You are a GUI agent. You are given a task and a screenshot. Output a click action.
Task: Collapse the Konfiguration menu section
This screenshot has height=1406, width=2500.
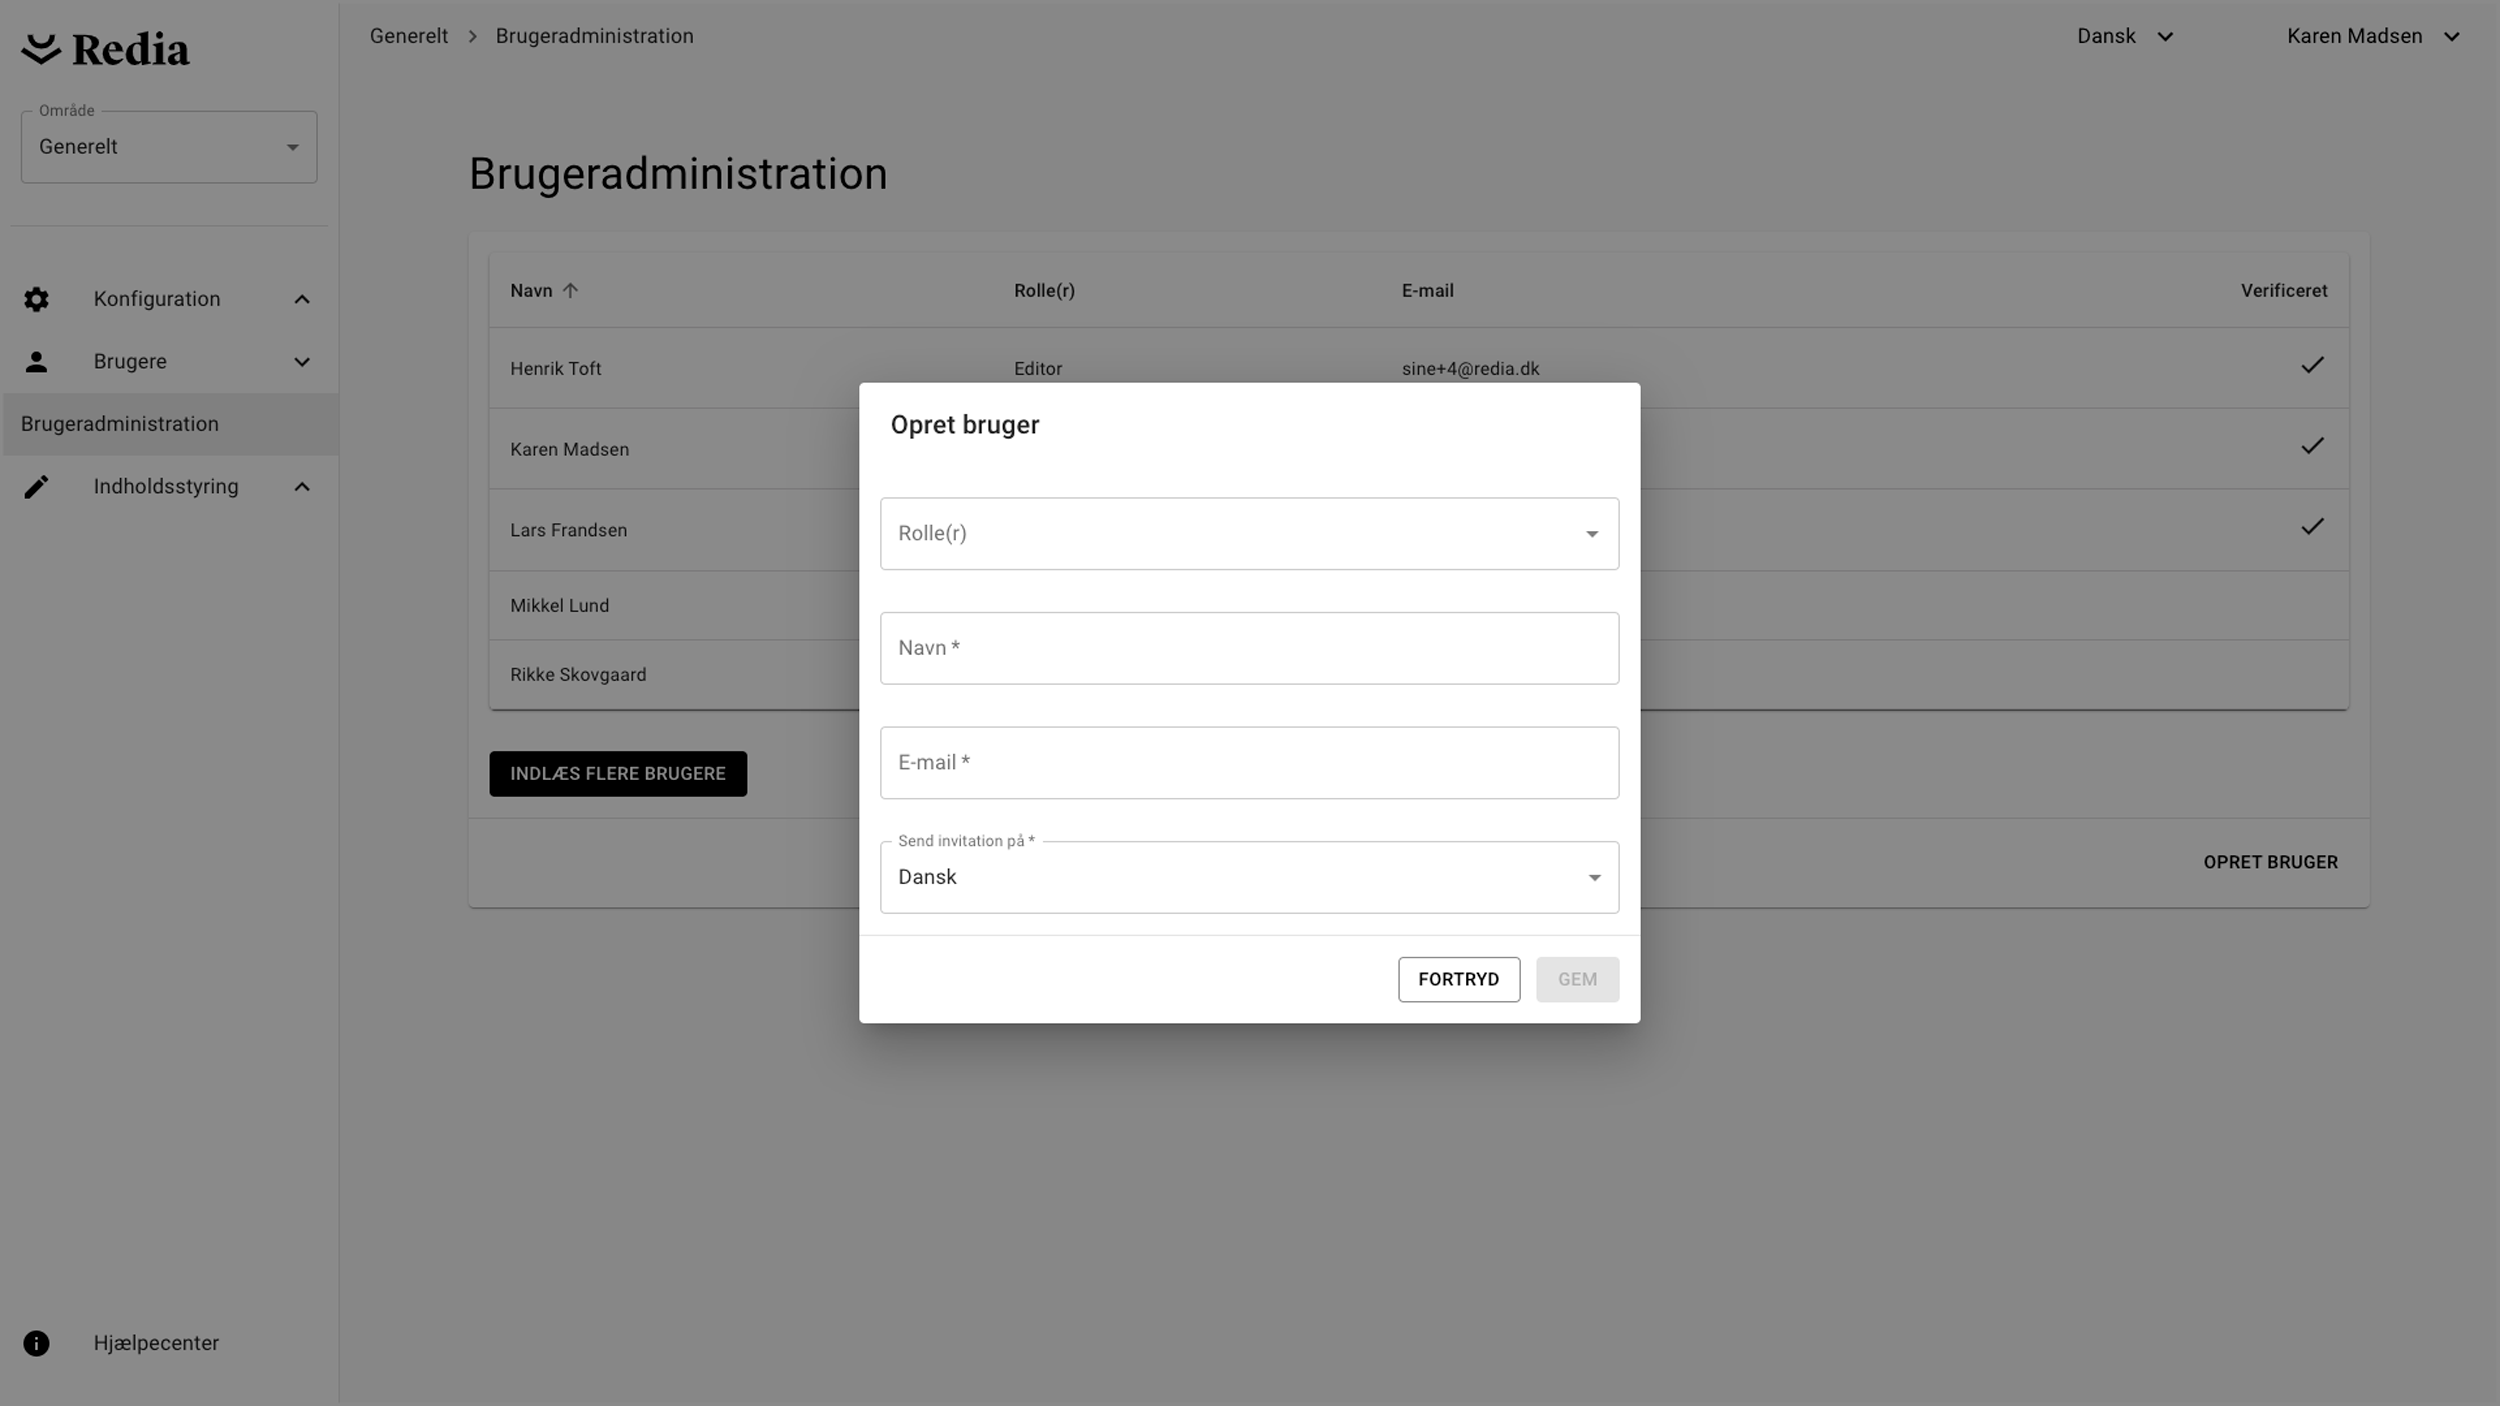click(301, 299)
